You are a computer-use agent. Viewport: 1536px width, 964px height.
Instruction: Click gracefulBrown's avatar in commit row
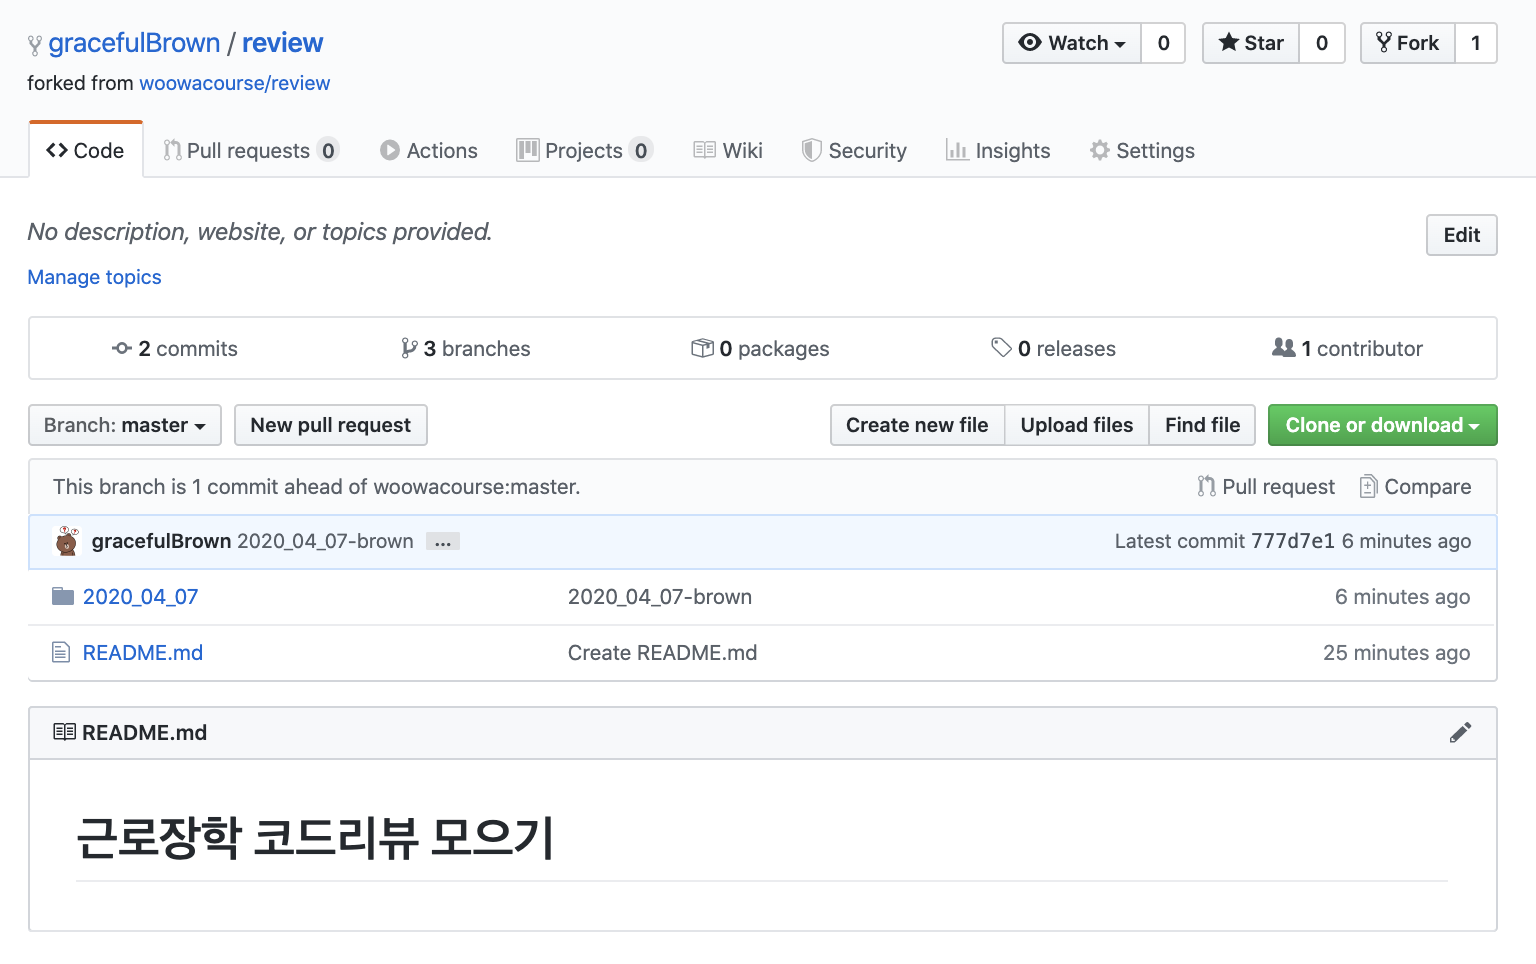(67, 541)
